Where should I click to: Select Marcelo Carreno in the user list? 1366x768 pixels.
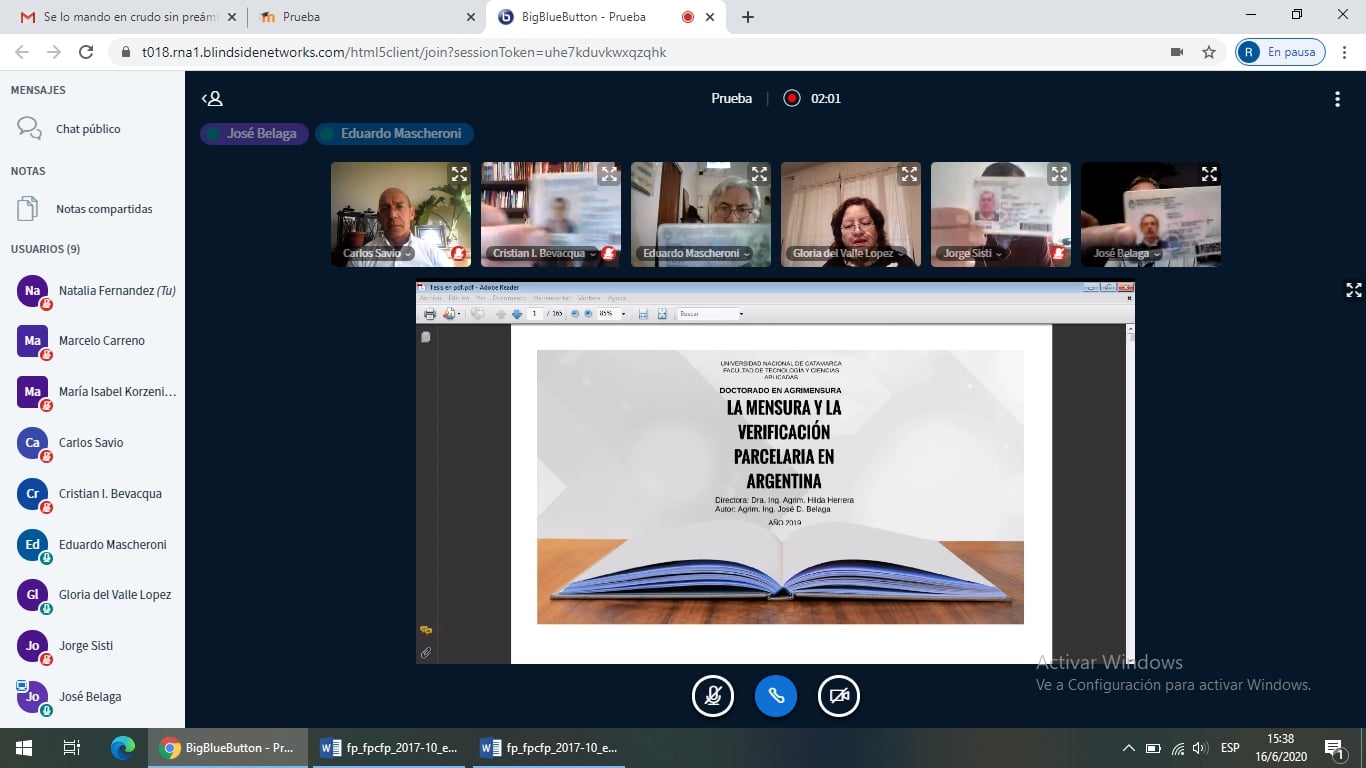coord(101,341)
